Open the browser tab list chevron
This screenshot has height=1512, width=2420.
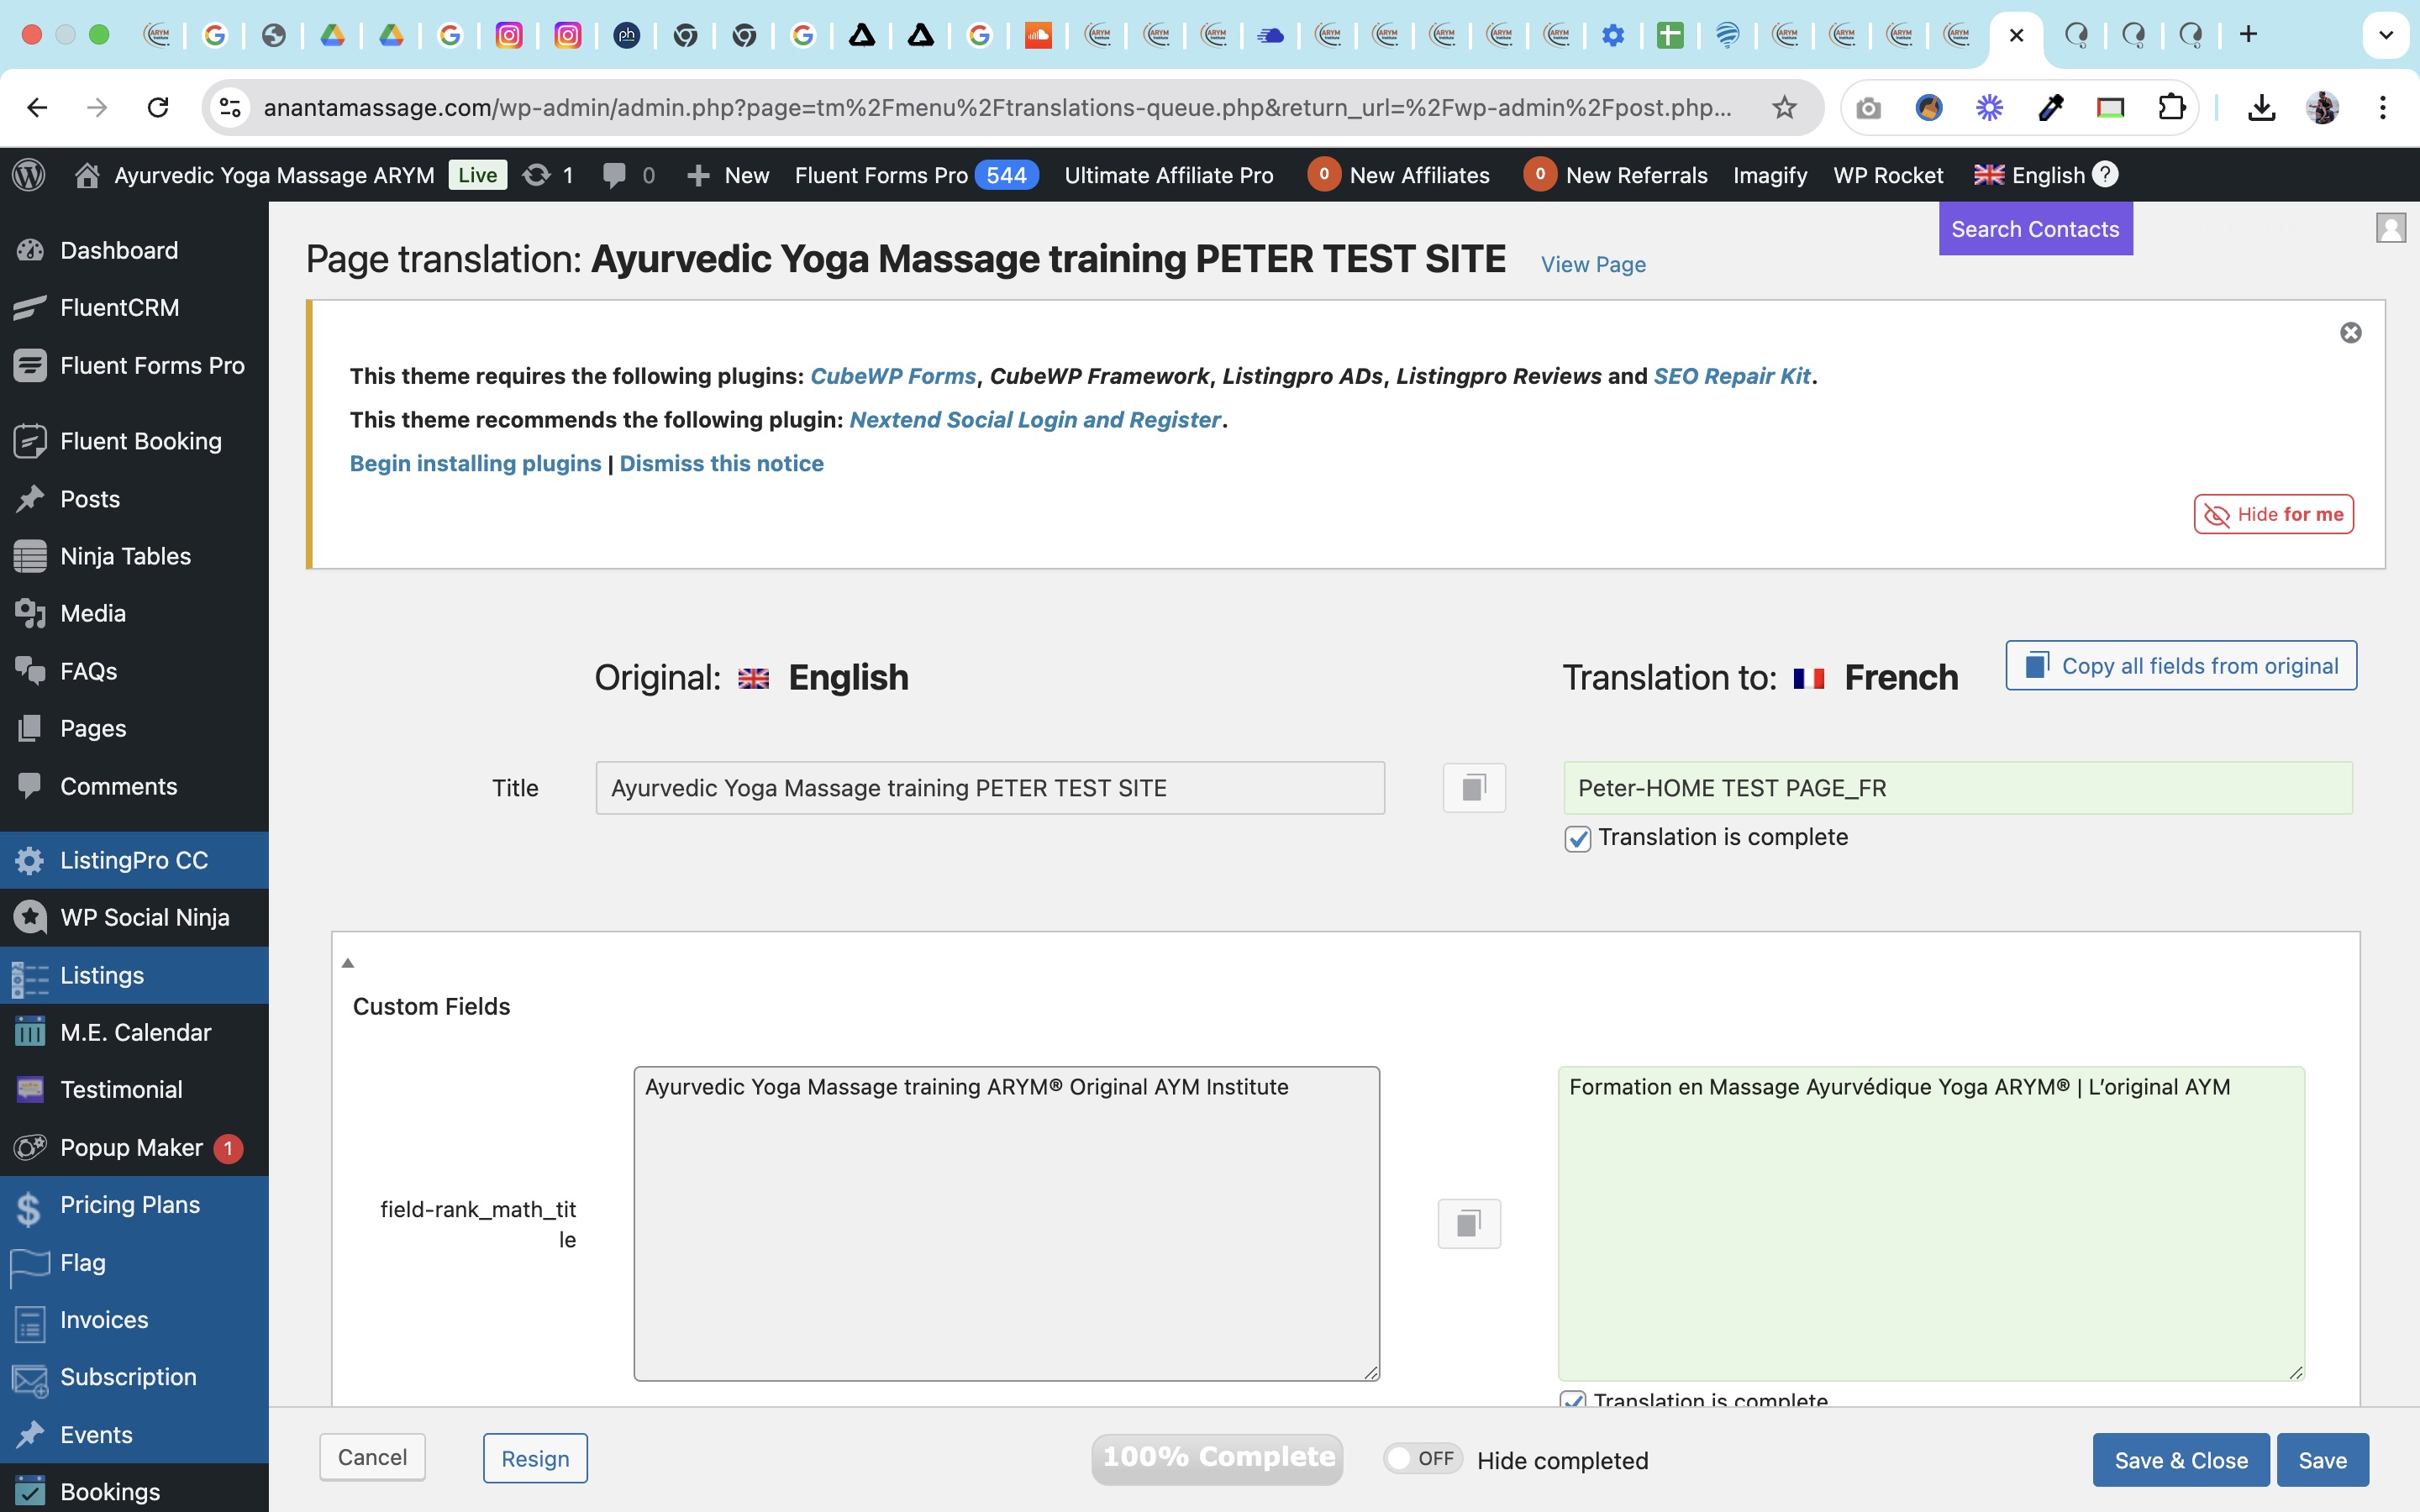2385,35
